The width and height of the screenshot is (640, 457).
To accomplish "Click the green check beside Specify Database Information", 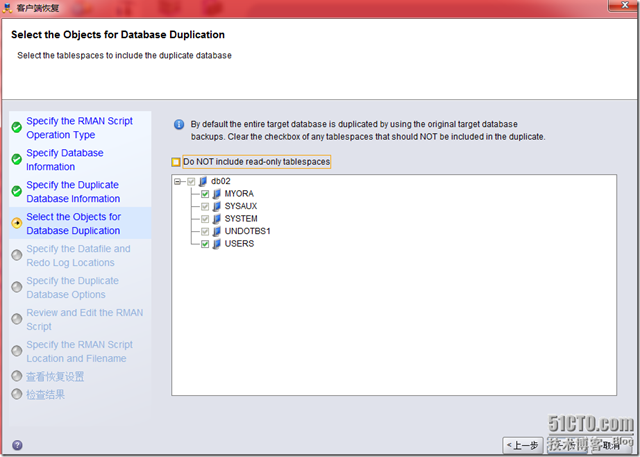I will tap(16, 159).
